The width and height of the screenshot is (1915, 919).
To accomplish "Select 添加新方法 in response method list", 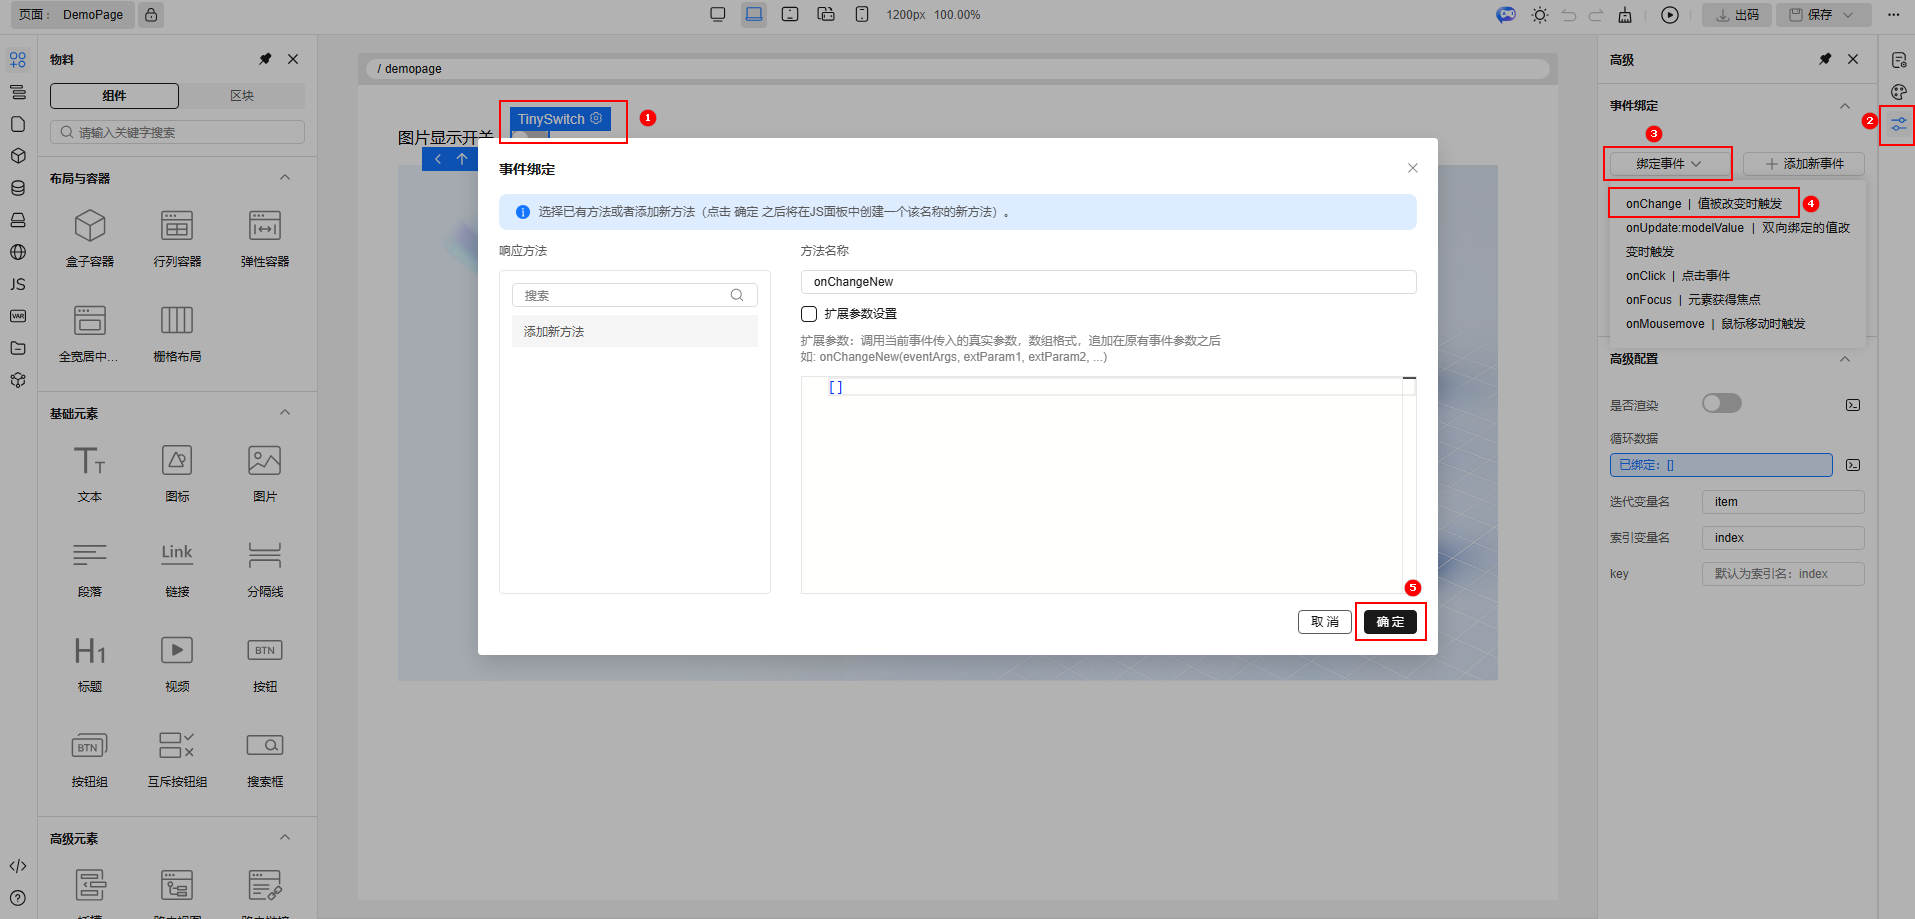I will pos(634,332).
